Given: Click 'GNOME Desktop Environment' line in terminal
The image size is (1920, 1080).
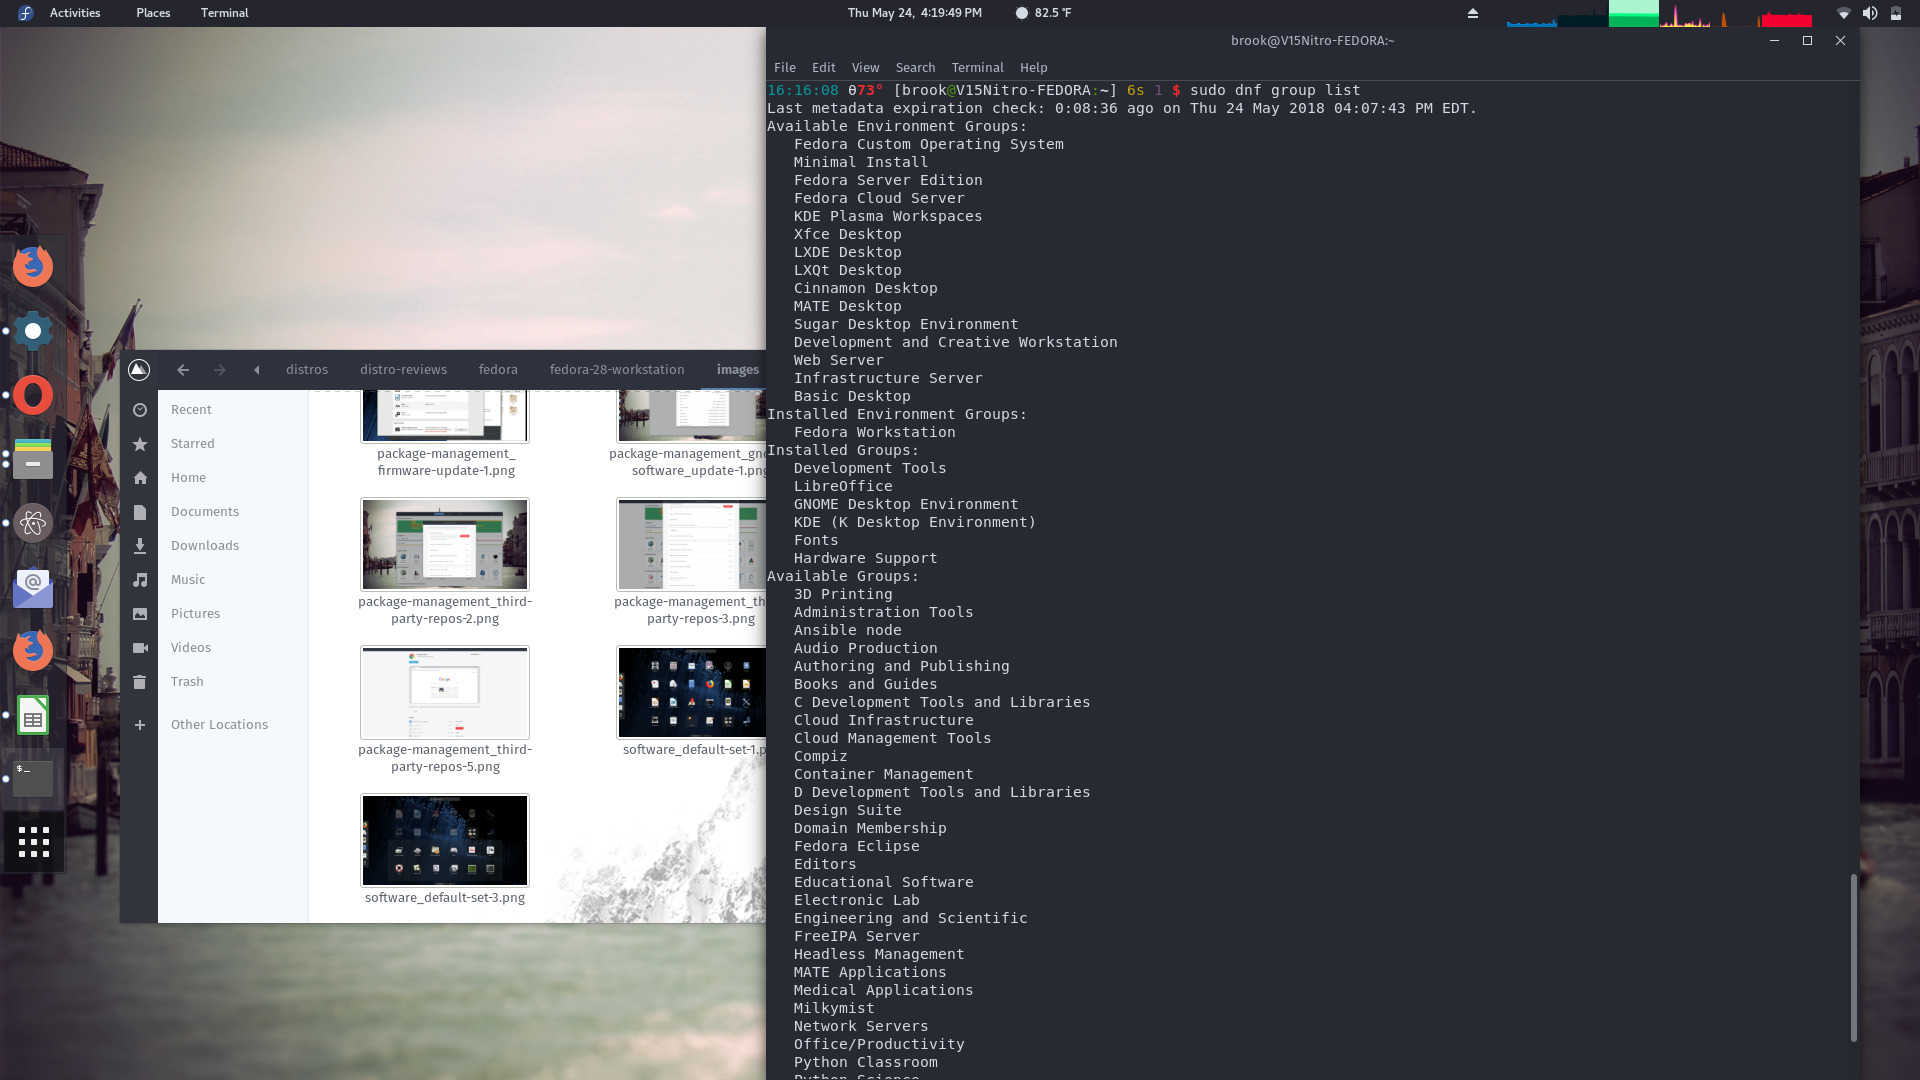Looking at the screenshot, I should (x=906, y=505).
